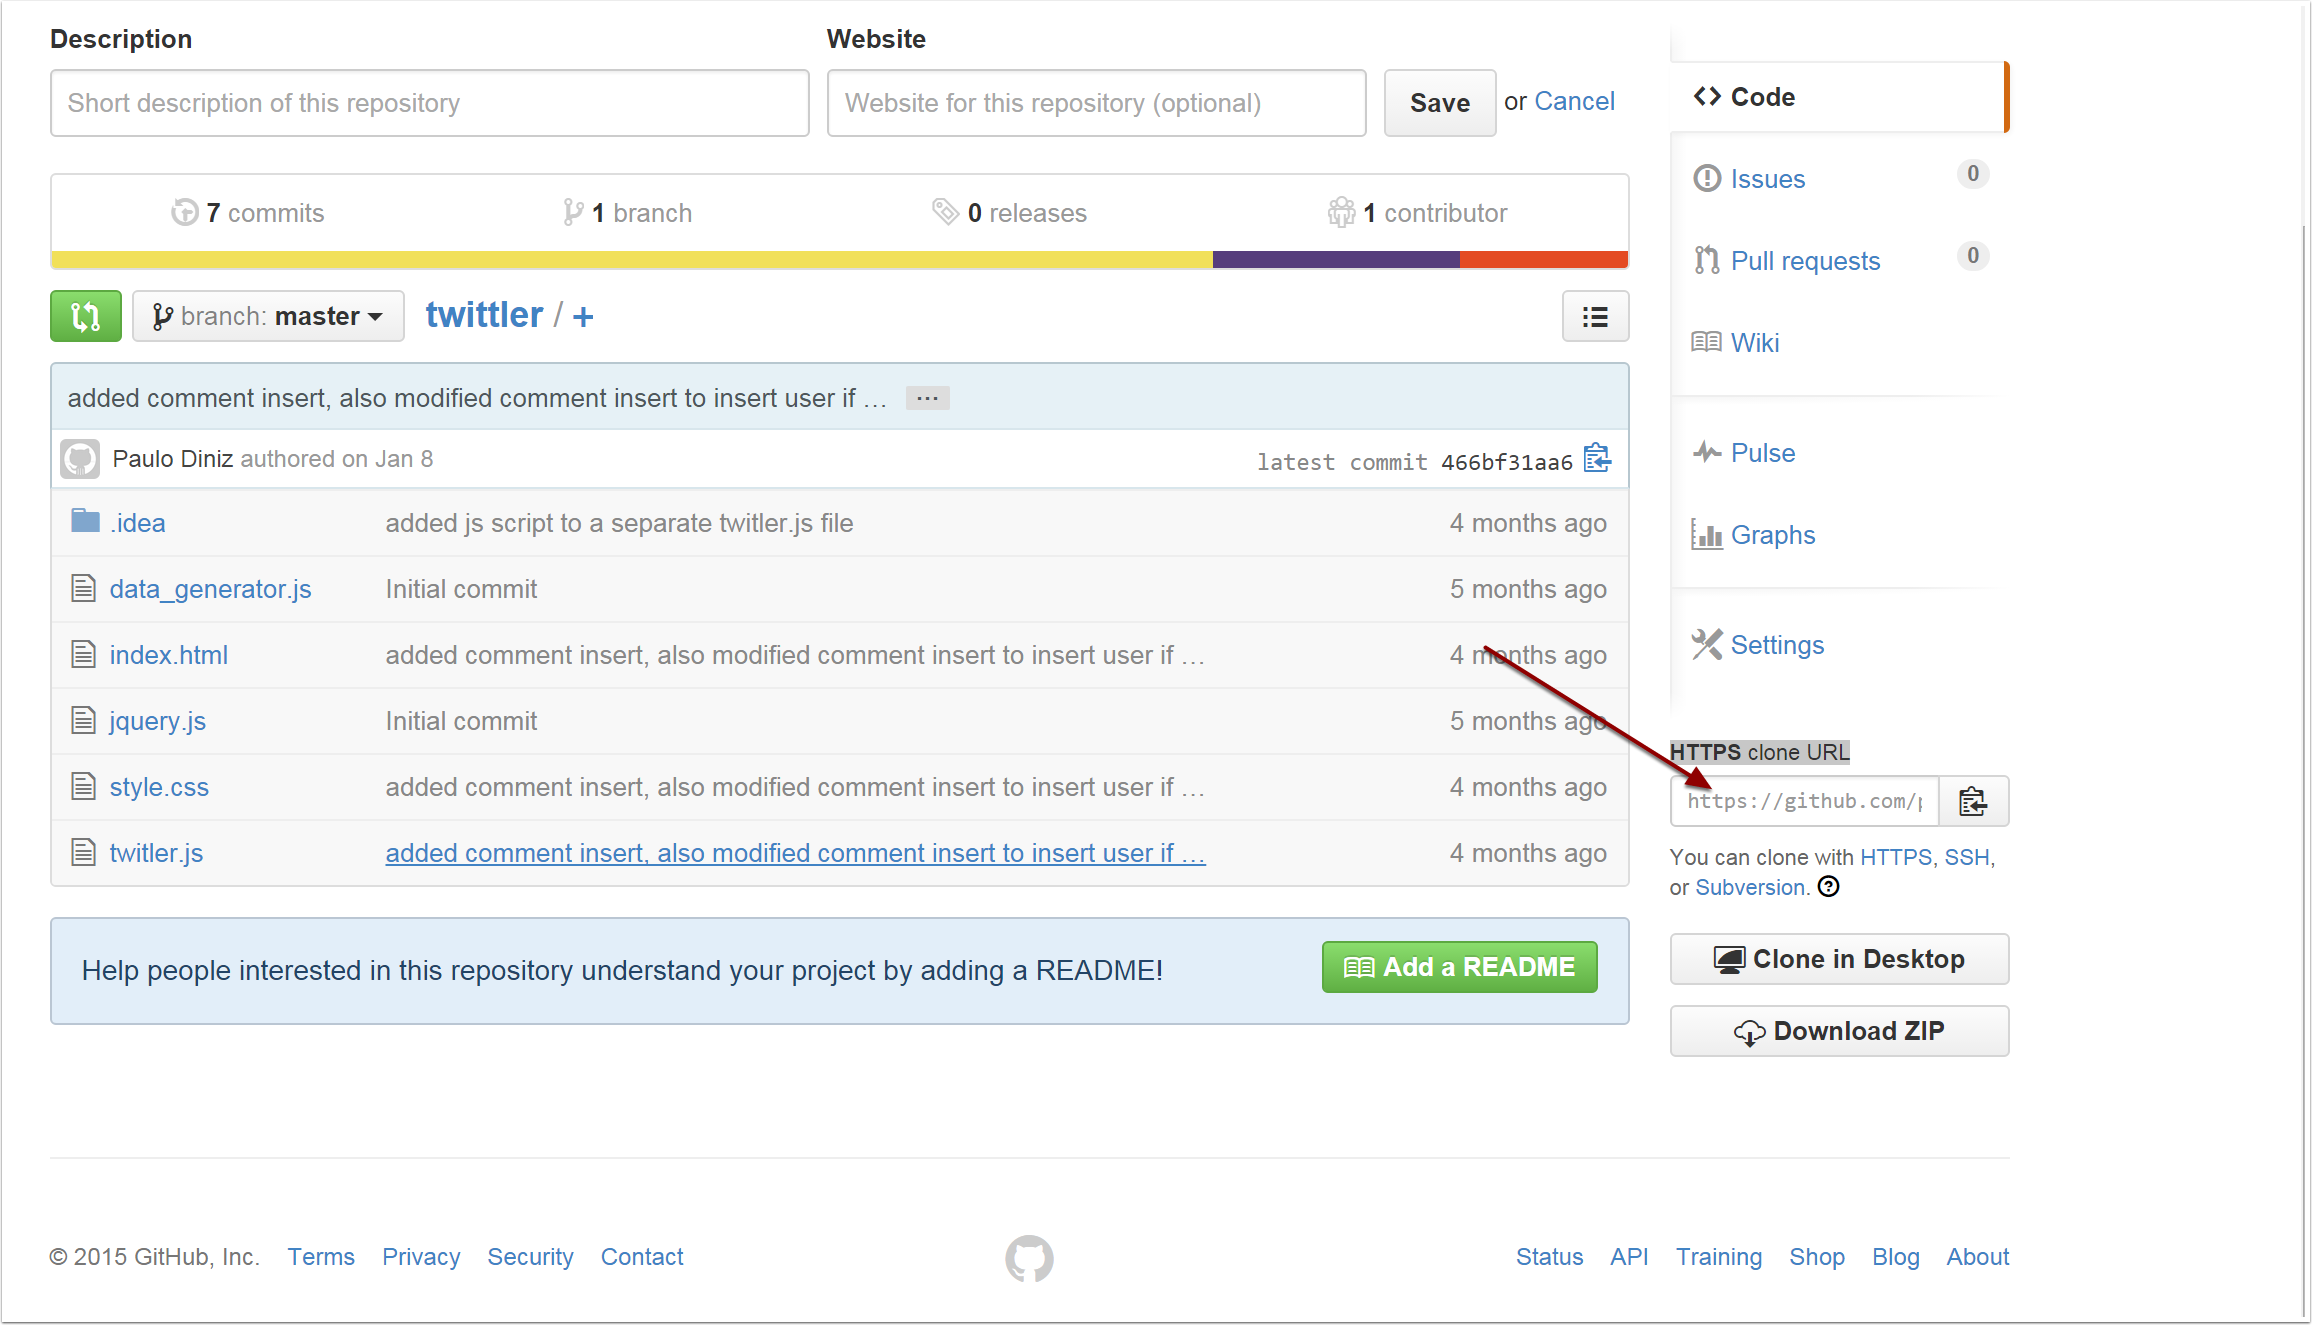Click the plus to create new file
Screen dimensions: 2312x1325
[x=583, y=317]
